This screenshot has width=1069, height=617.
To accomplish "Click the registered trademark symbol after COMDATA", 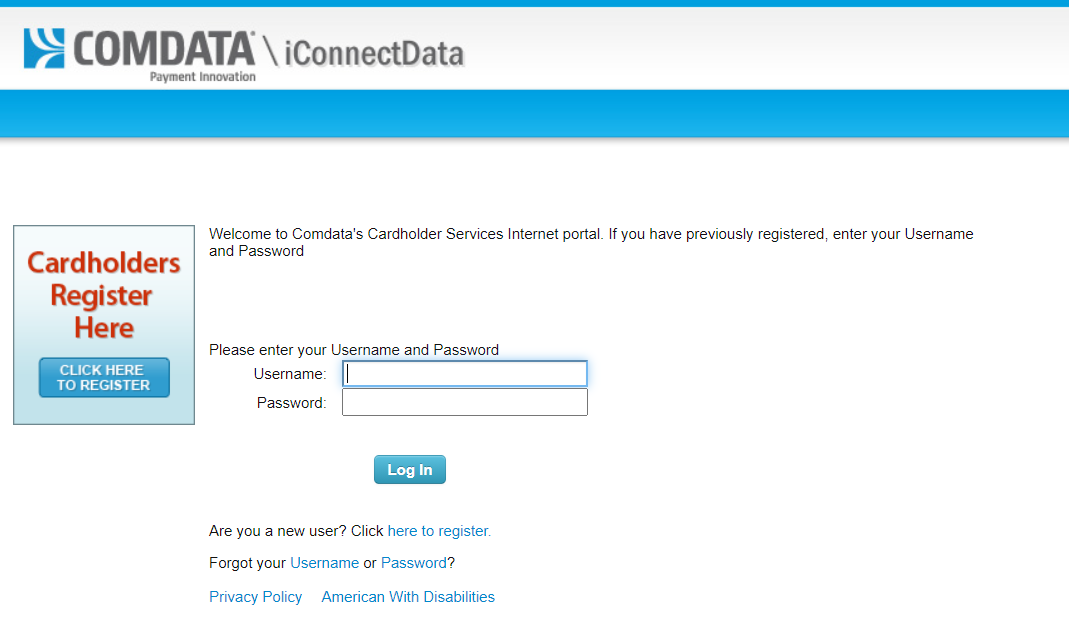I will 251,32.
